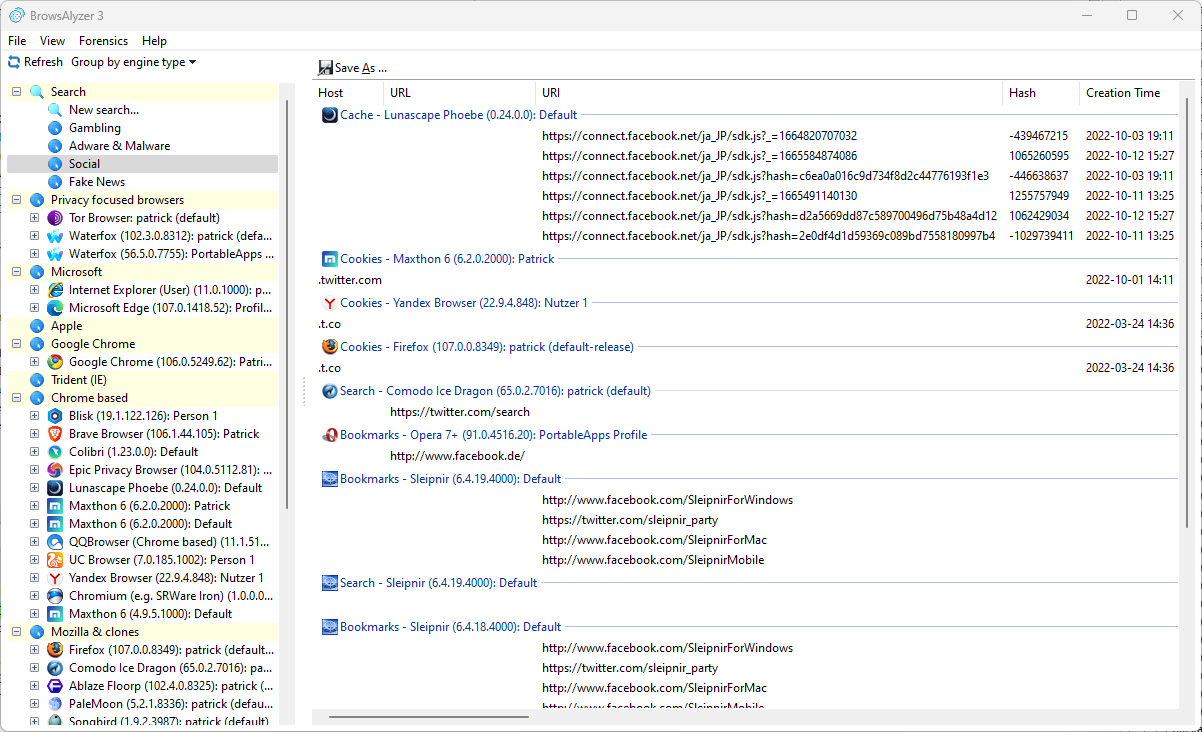Screen dimensions: 1202x732
Task: Click the Maxthon icon beside Cookies - Maxthon 6
Action: click(329, 259)
